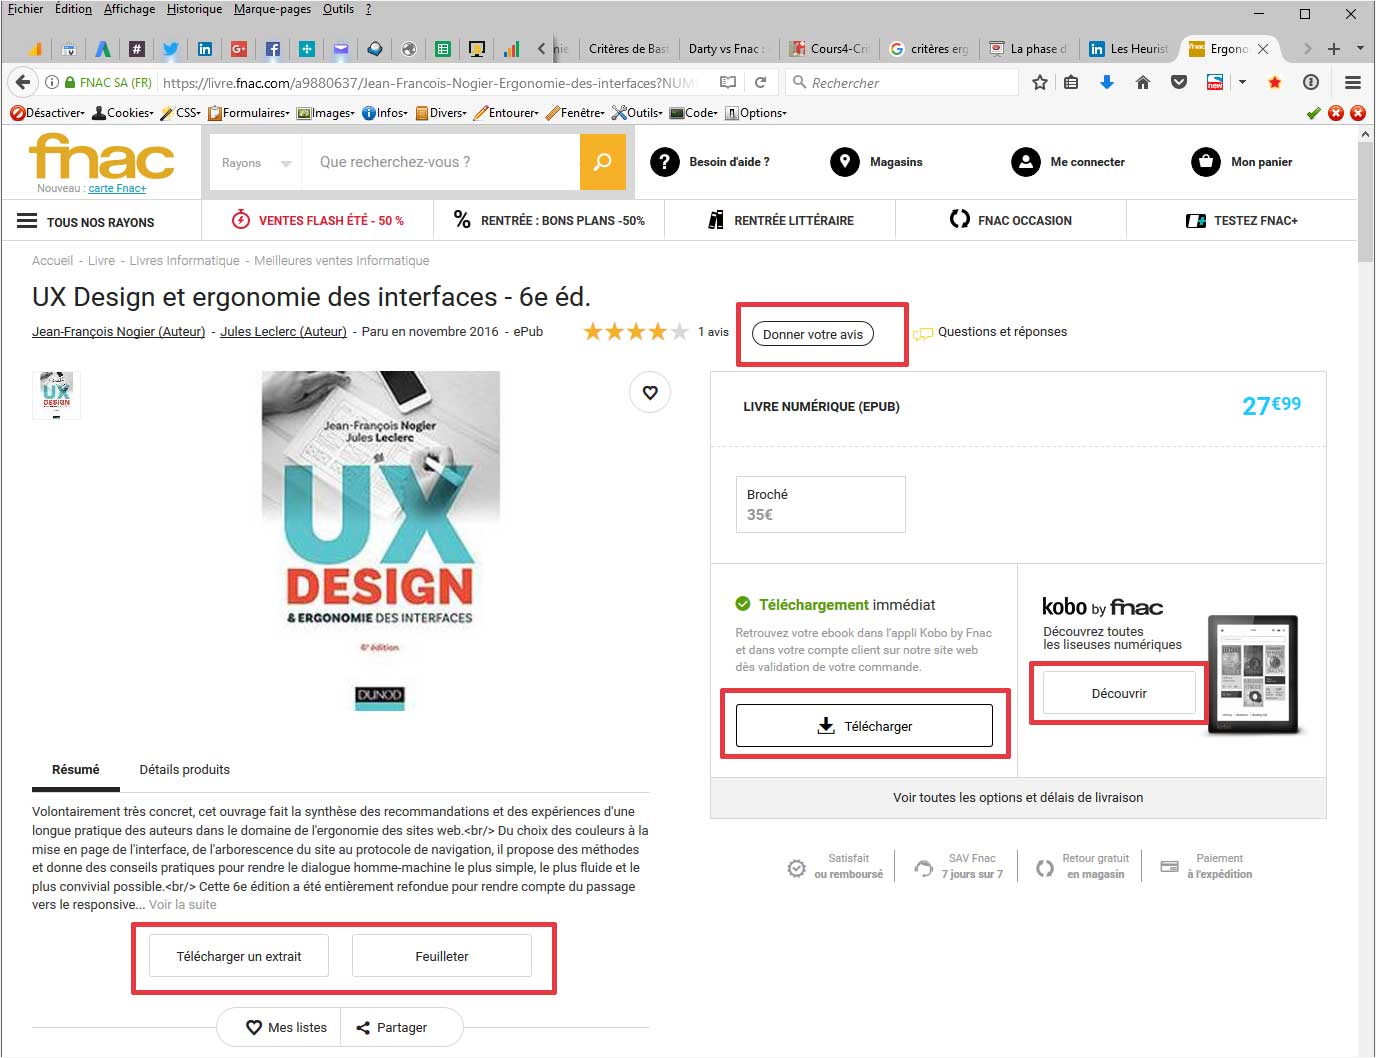Reload the page with refresh icon
The height and width of the screenshot is (1058, 1376).
click(760, 83)
